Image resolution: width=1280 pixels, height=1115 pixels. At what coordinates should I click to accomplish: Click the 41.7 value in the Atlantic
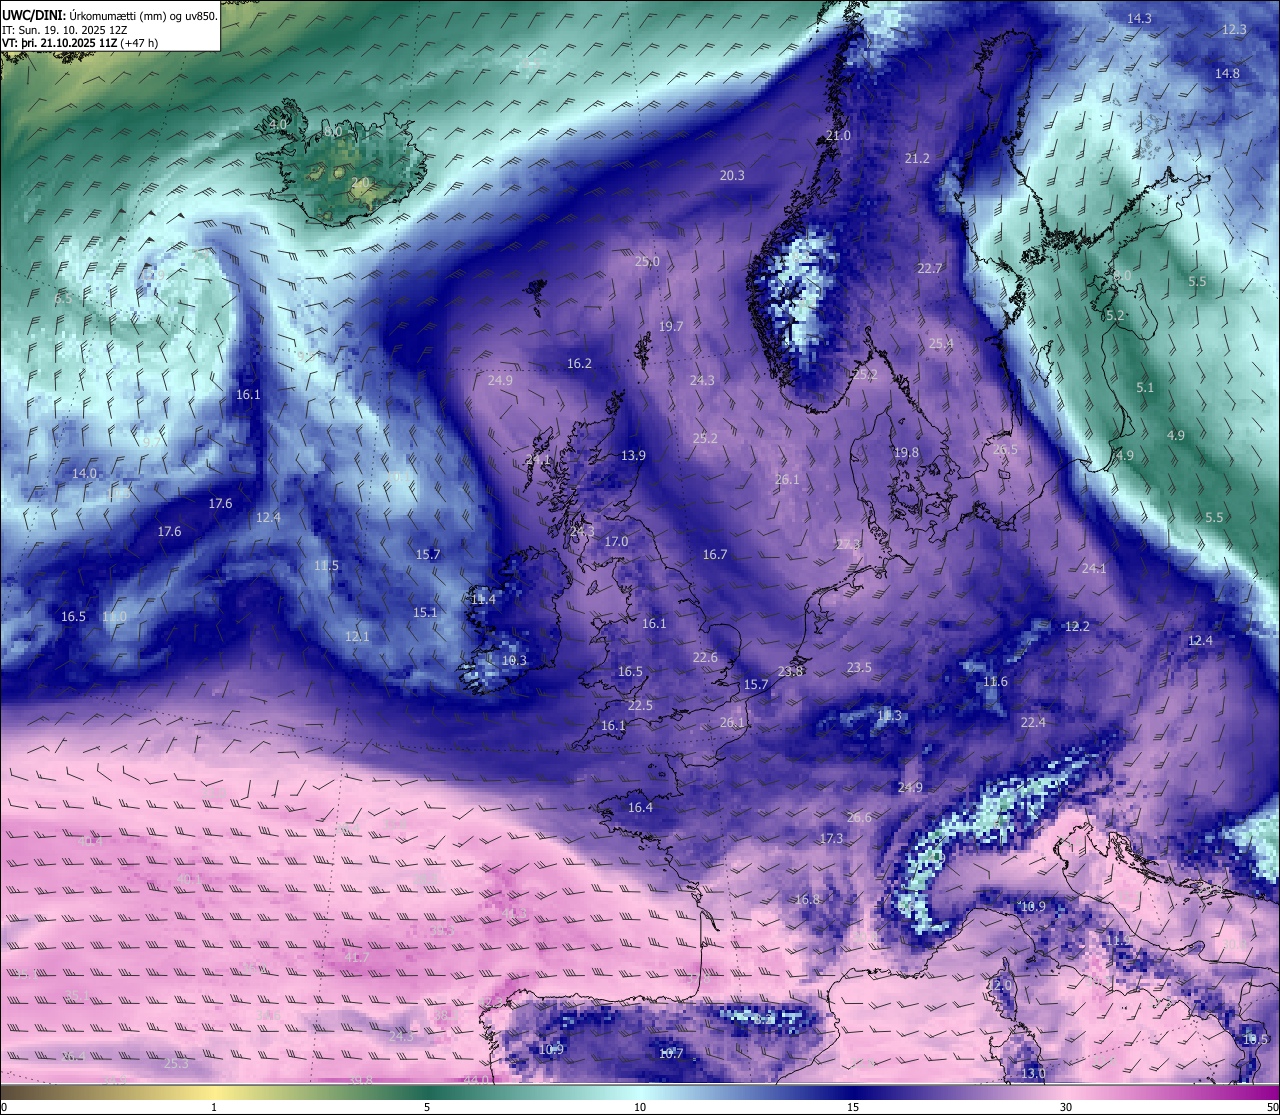click(357, 958)
